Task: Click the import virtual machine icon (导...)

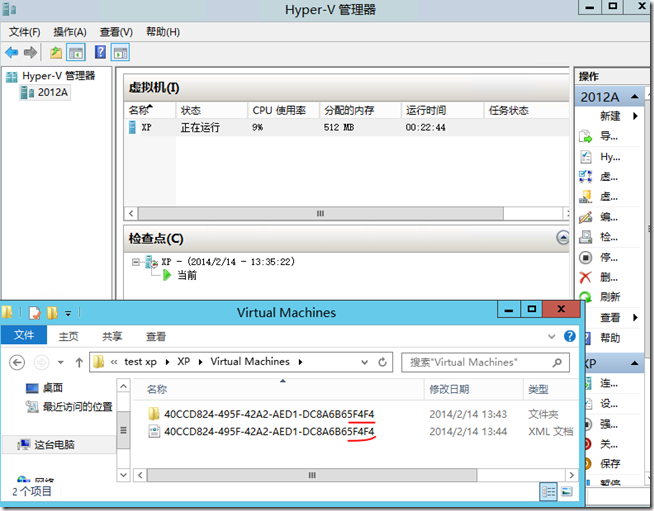Action: (586, 136)
